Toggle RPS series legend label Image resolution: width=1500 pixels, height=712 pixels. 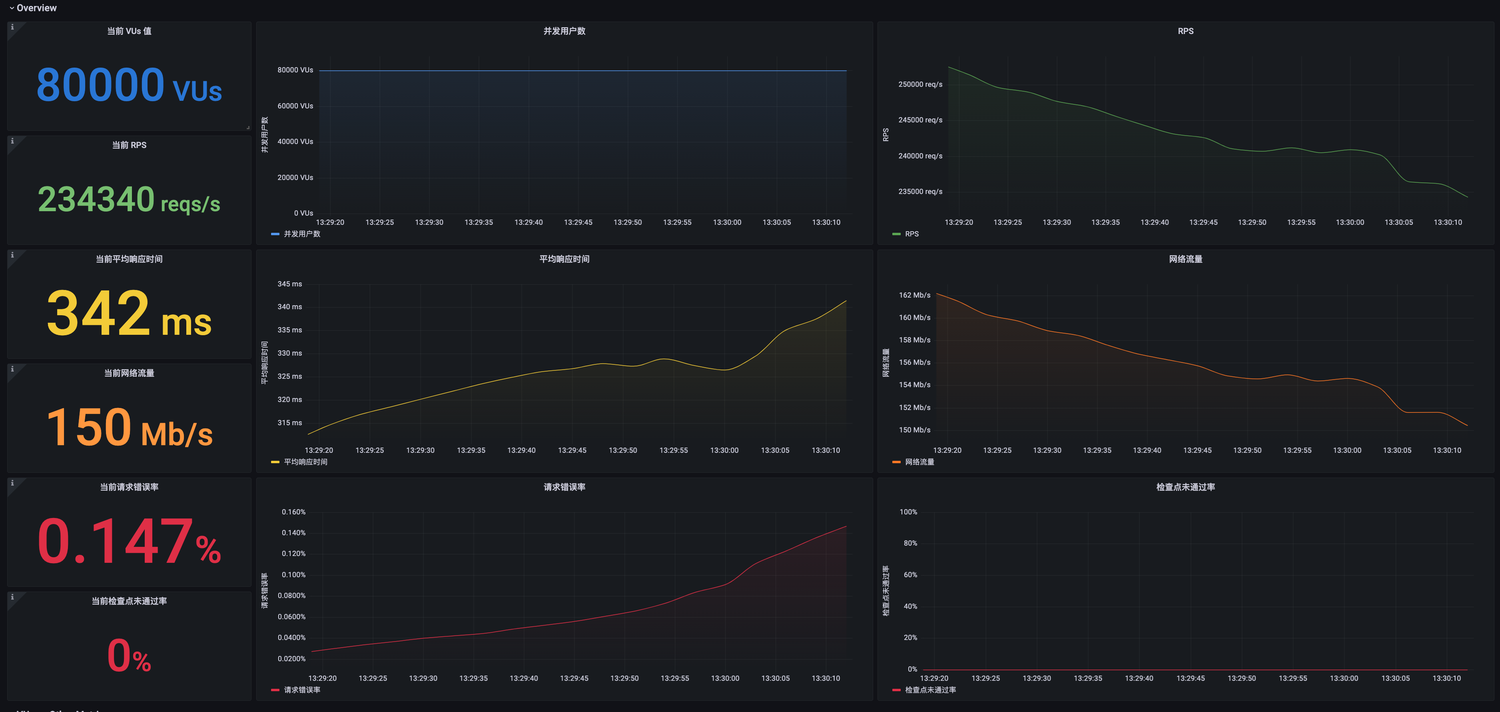[911, 234]
